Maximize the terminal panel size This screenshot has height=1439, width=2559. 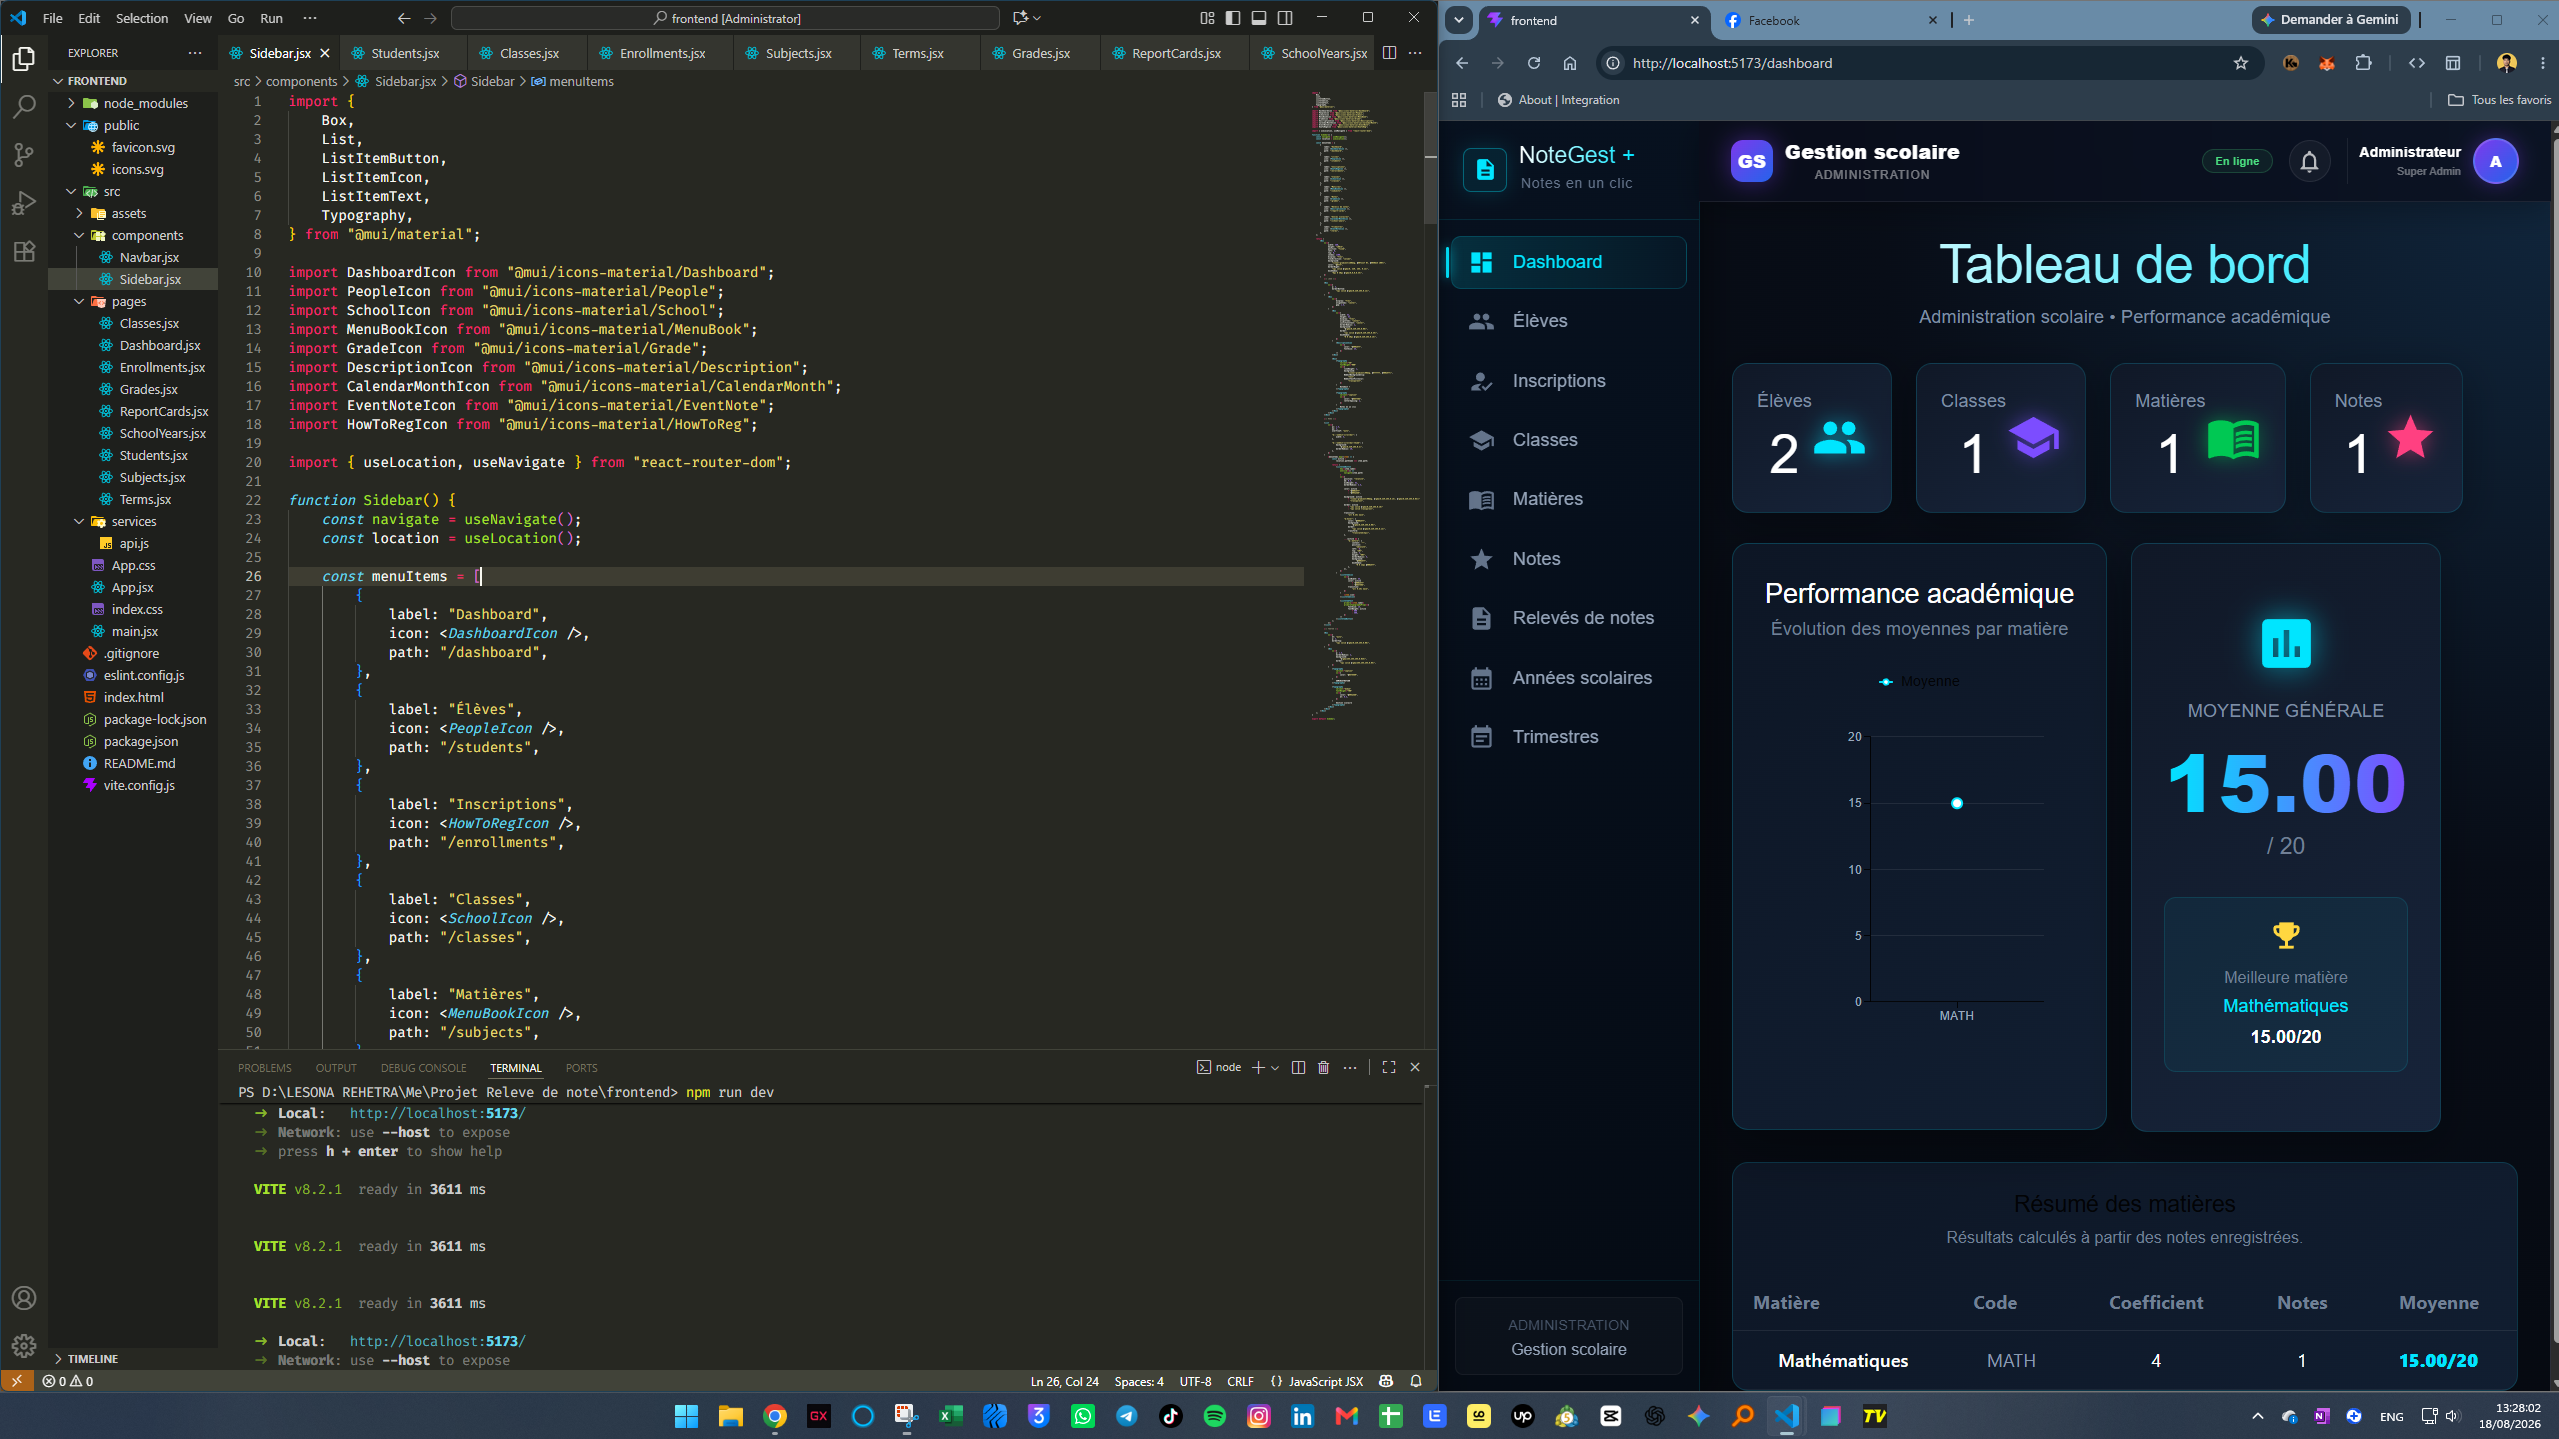1388,1067
